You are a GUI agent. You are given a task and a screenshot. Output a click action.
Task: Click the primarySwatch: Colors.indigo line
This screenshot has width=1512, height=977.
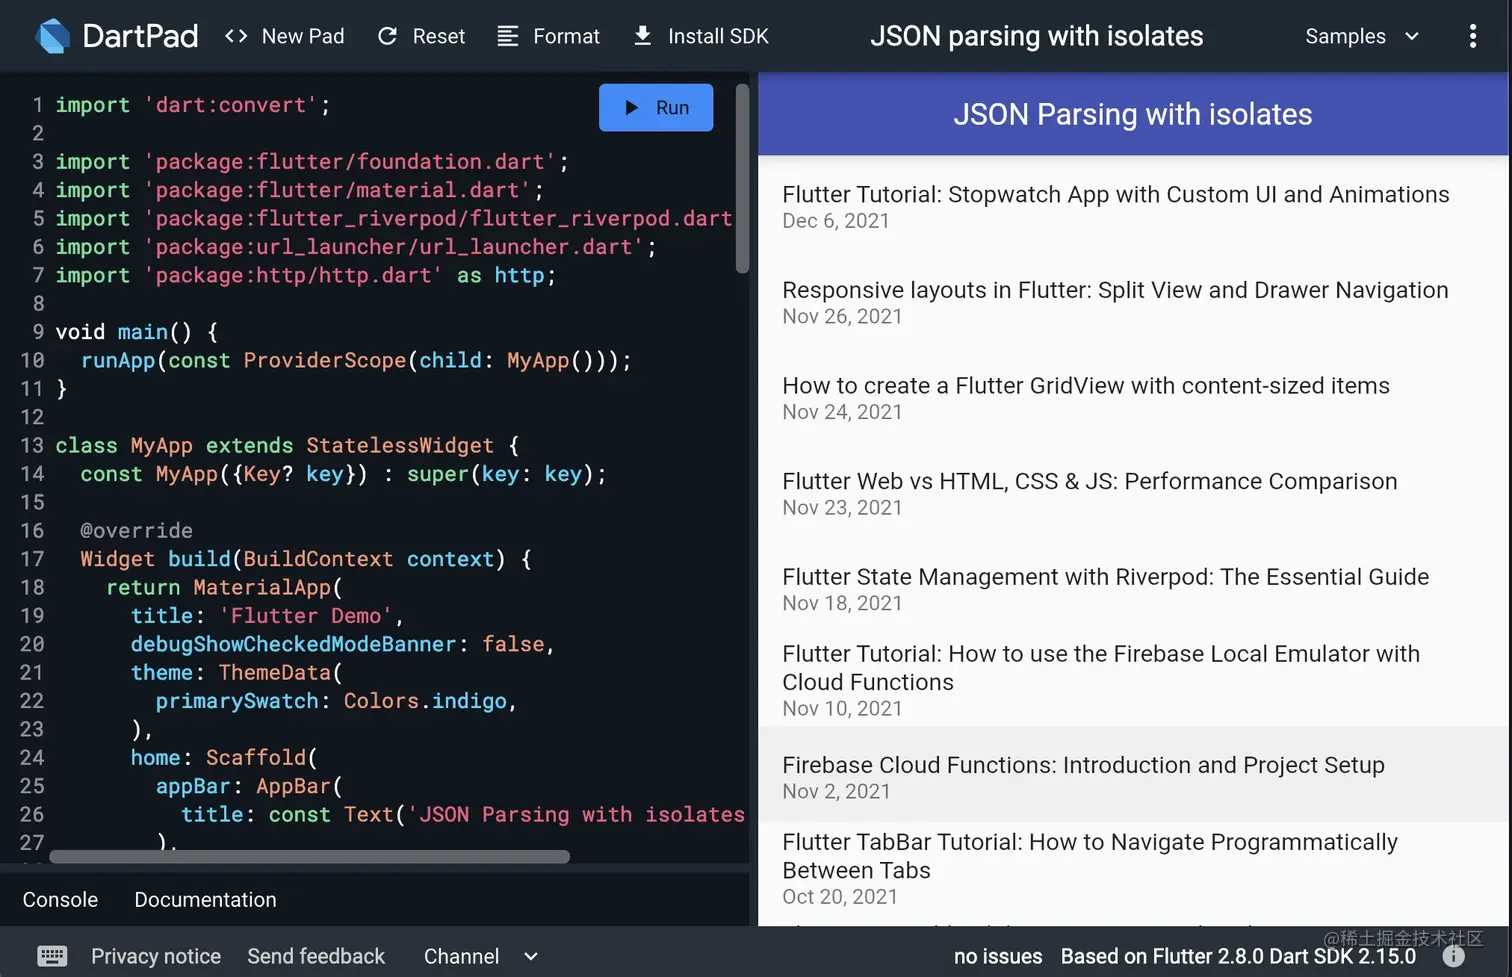tap(336, 701)
